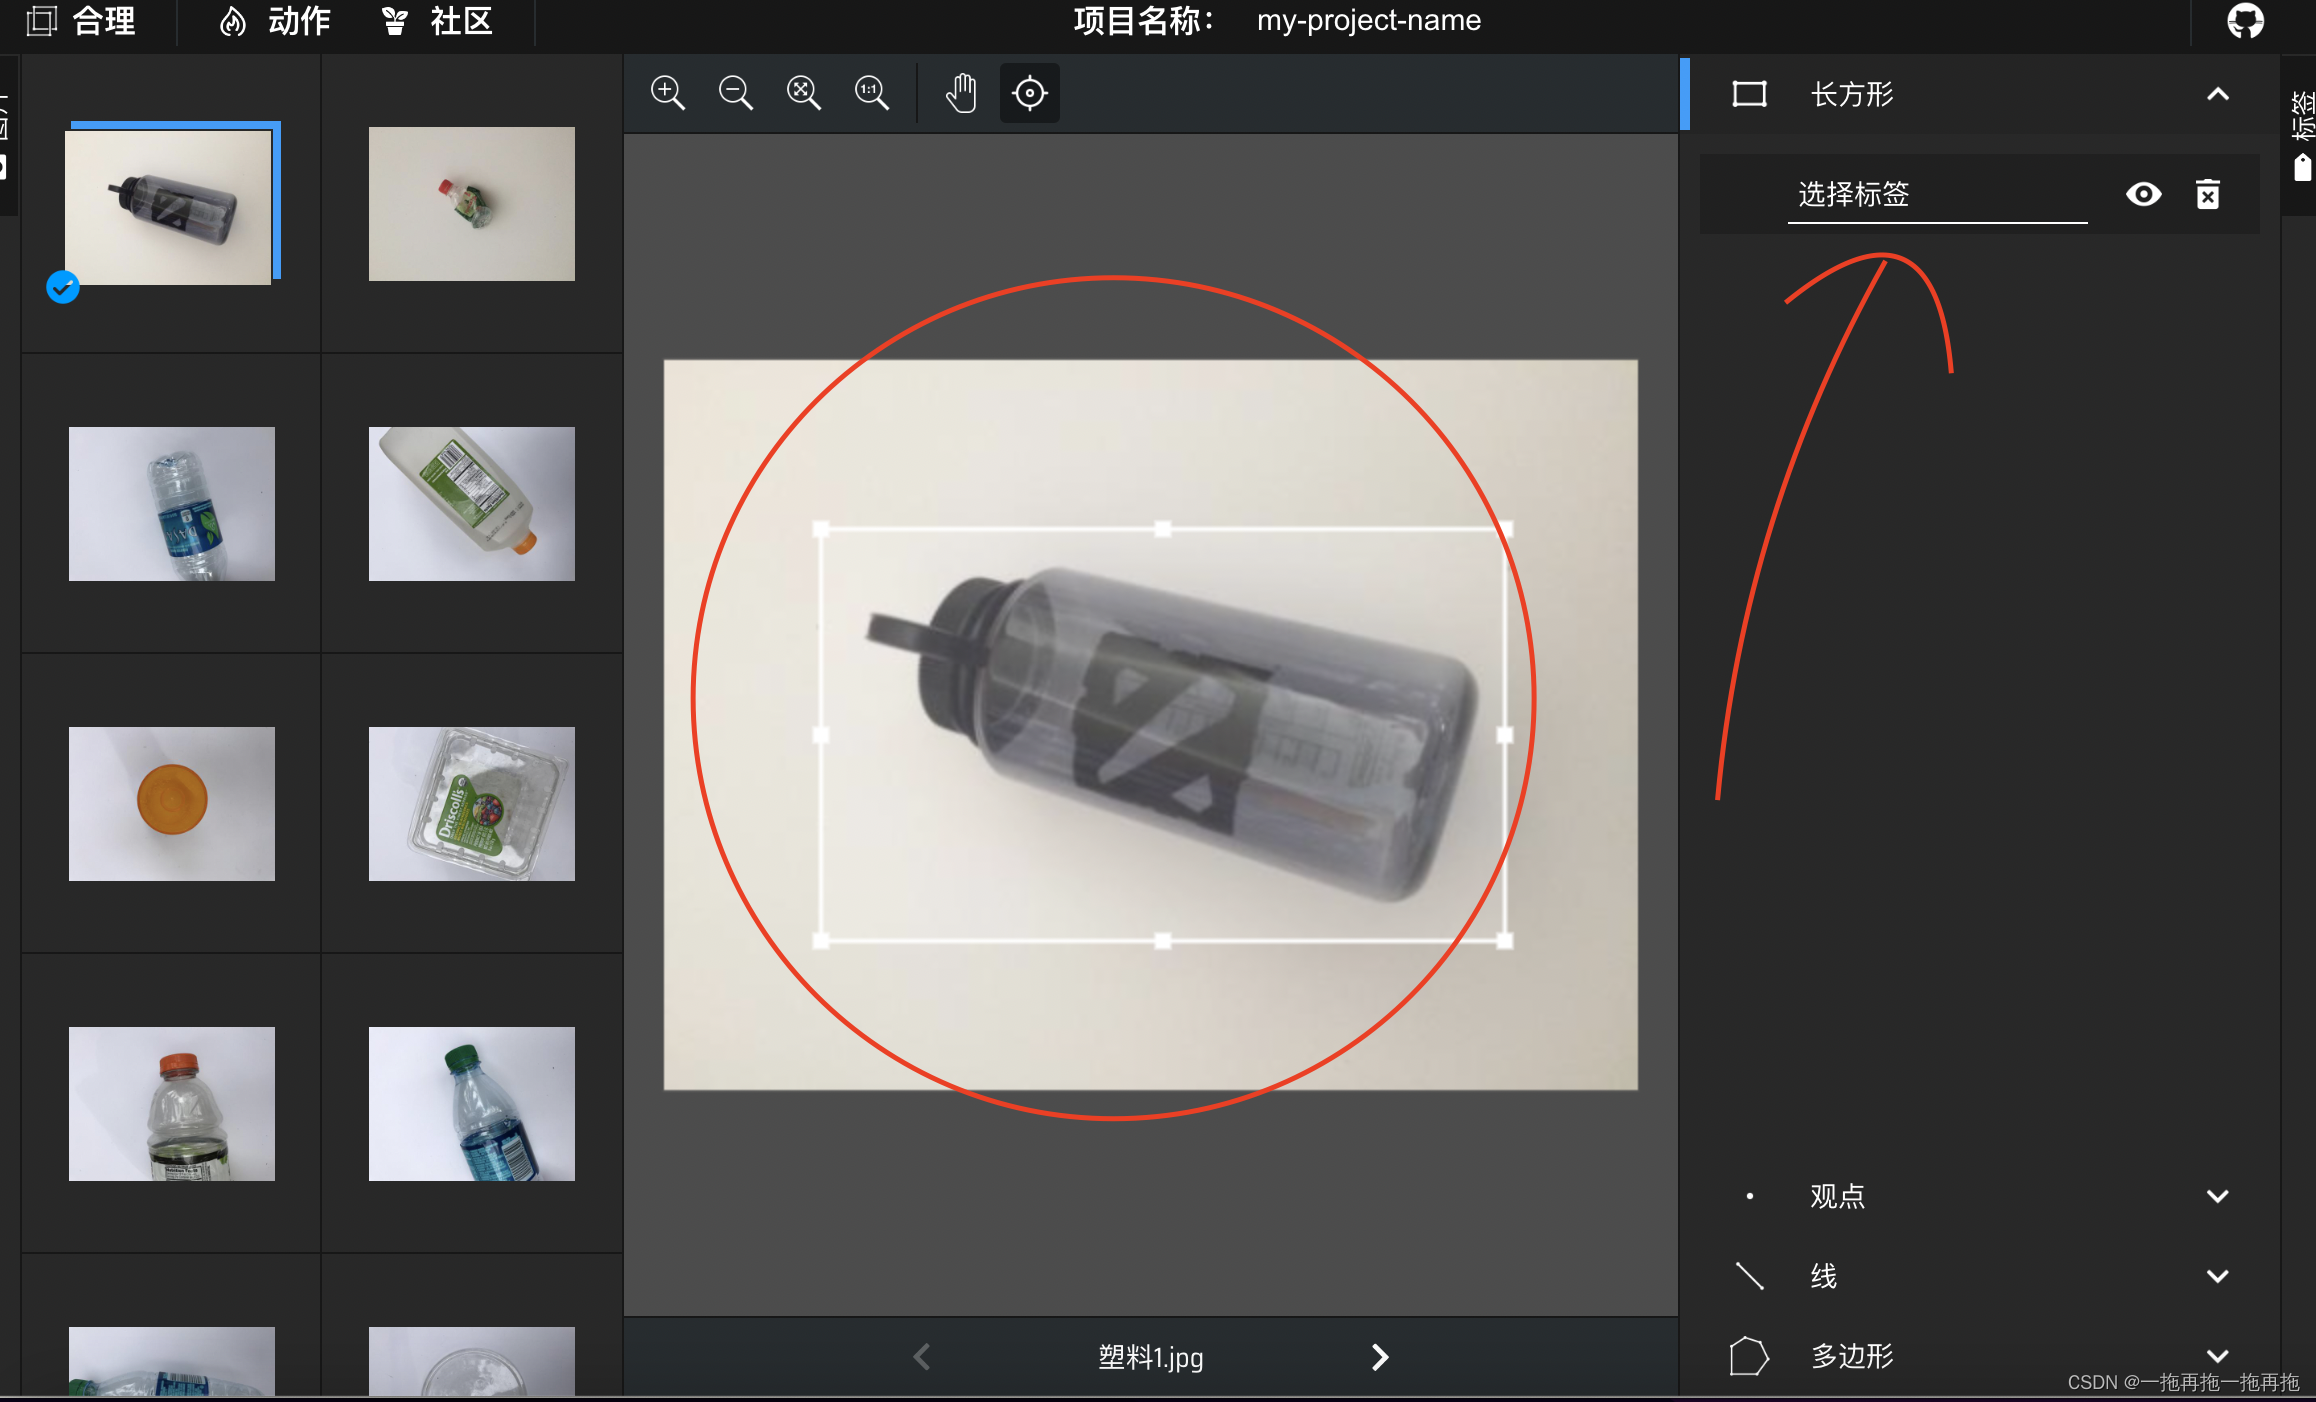
Task: Toggle visibility of current annotation
Action: (x=2144, y=194)
